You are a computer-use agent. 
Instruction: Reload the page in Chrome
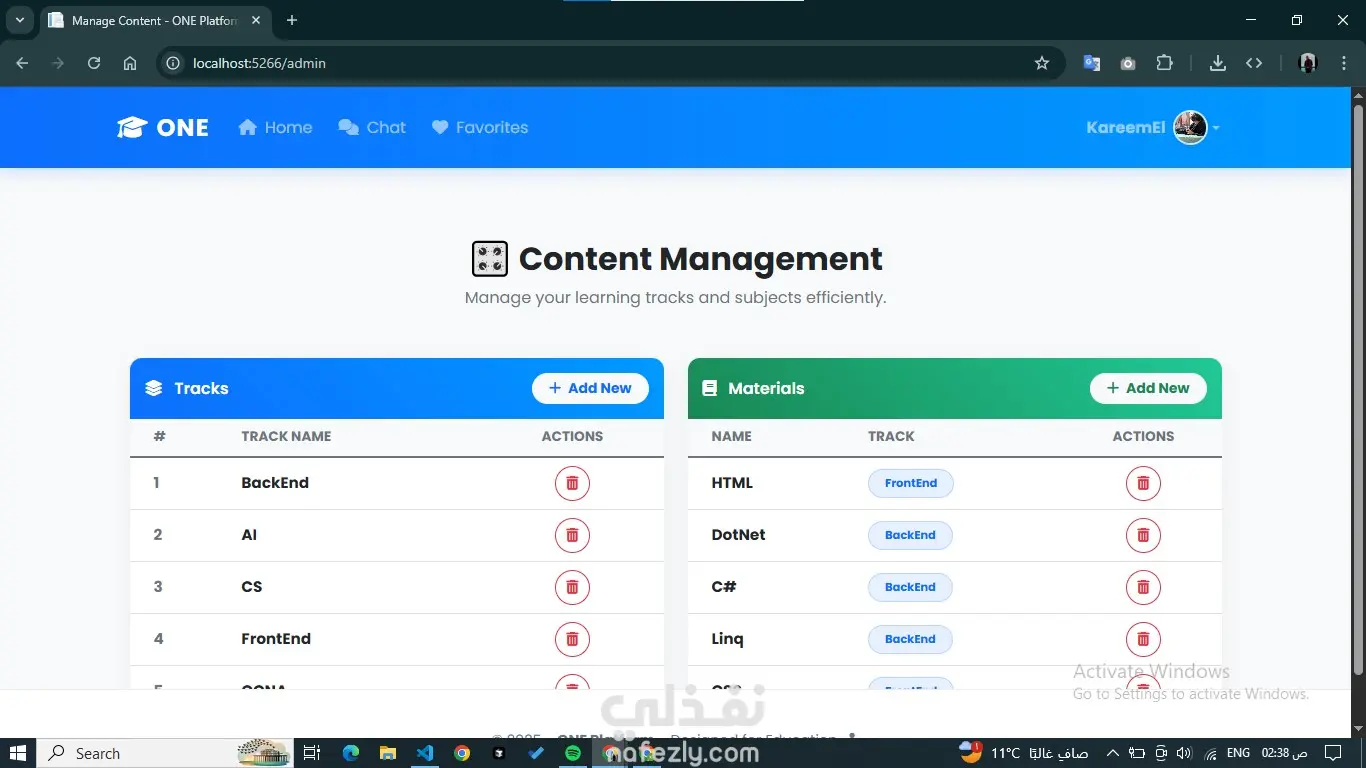(x=94, y=63)
